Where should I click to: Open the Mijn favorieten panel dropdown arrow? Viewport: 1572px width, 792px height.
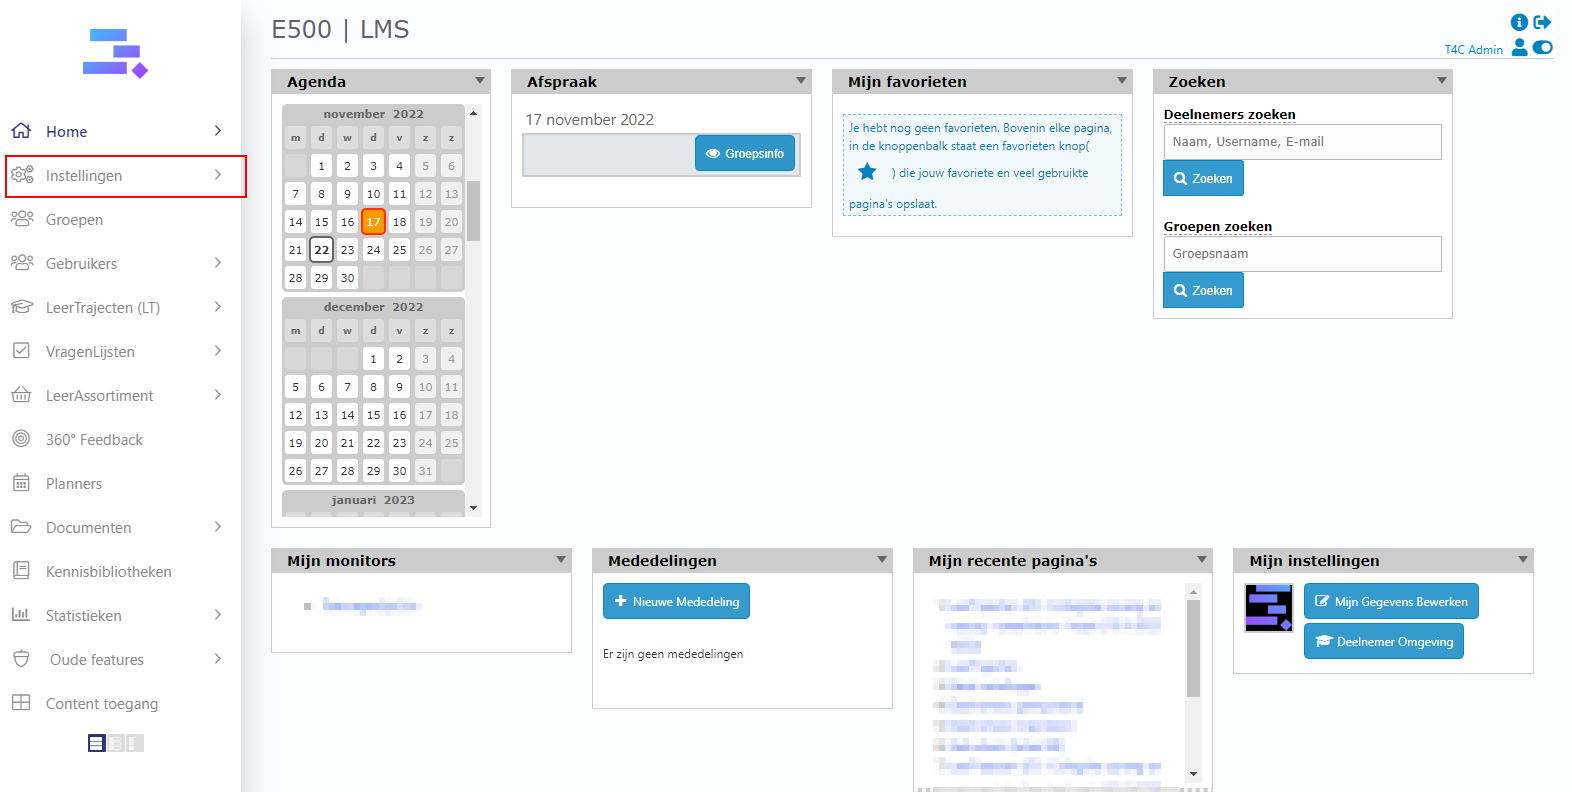(x=1122, y=81)
